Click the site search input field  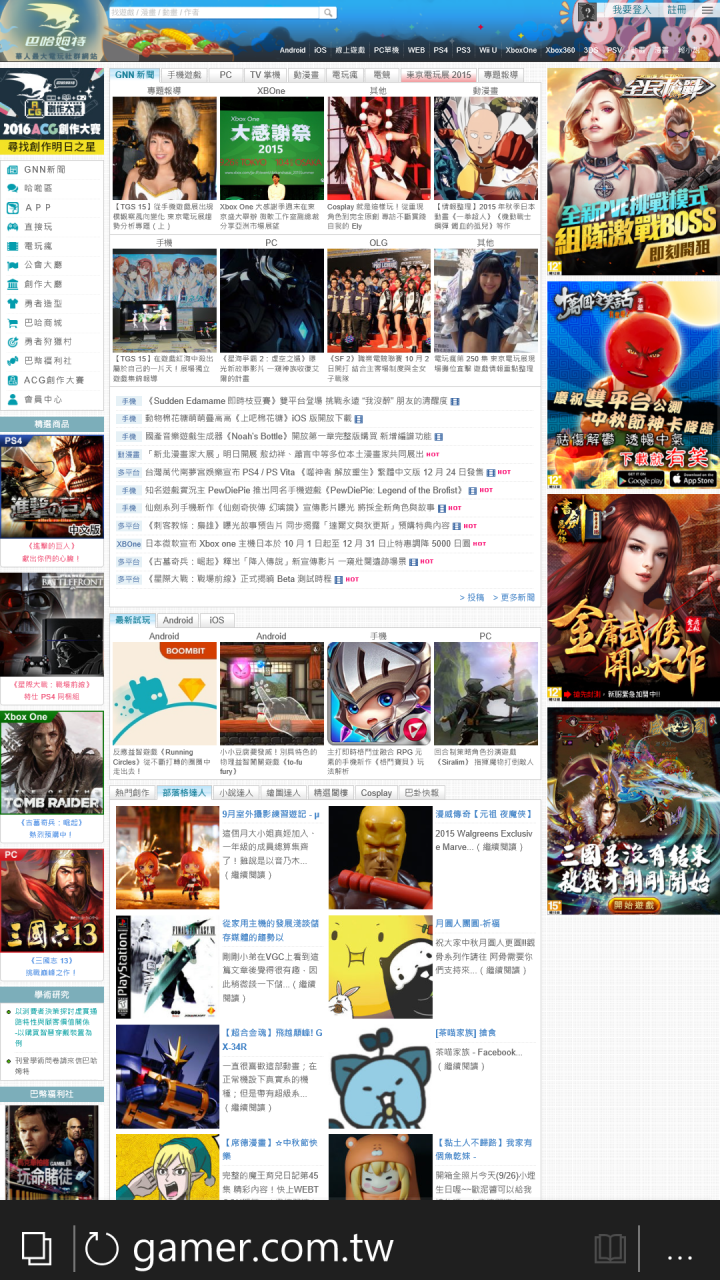click(x=215, y=13)
